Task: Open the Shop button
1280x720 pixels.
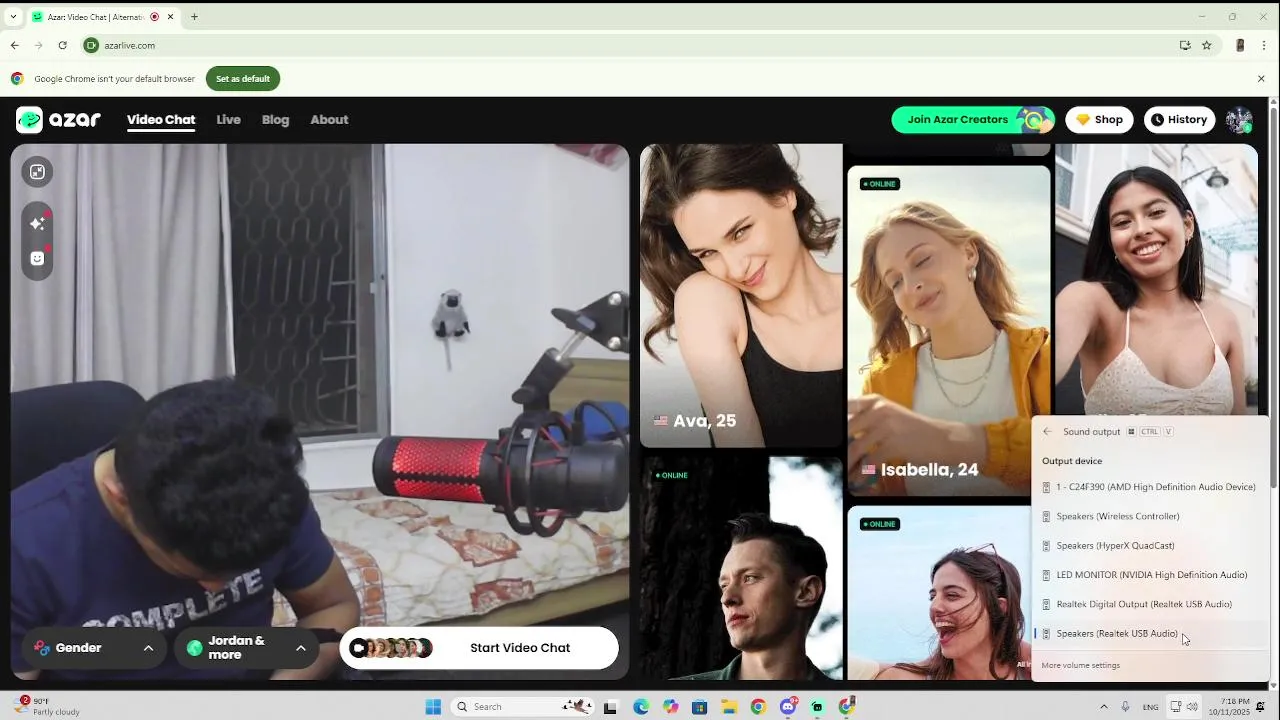Action: coord(1099,120)
